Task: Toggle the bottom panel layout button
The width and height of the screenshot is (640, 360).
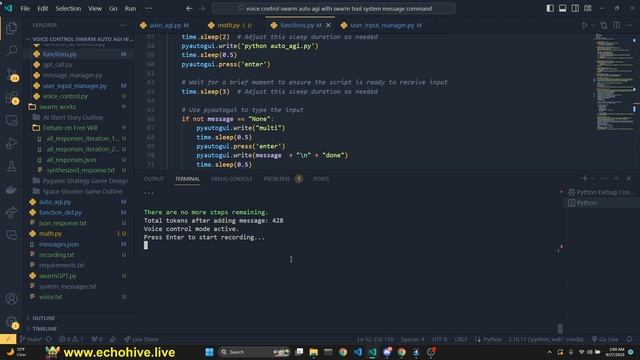Action: tap(562, 8)
